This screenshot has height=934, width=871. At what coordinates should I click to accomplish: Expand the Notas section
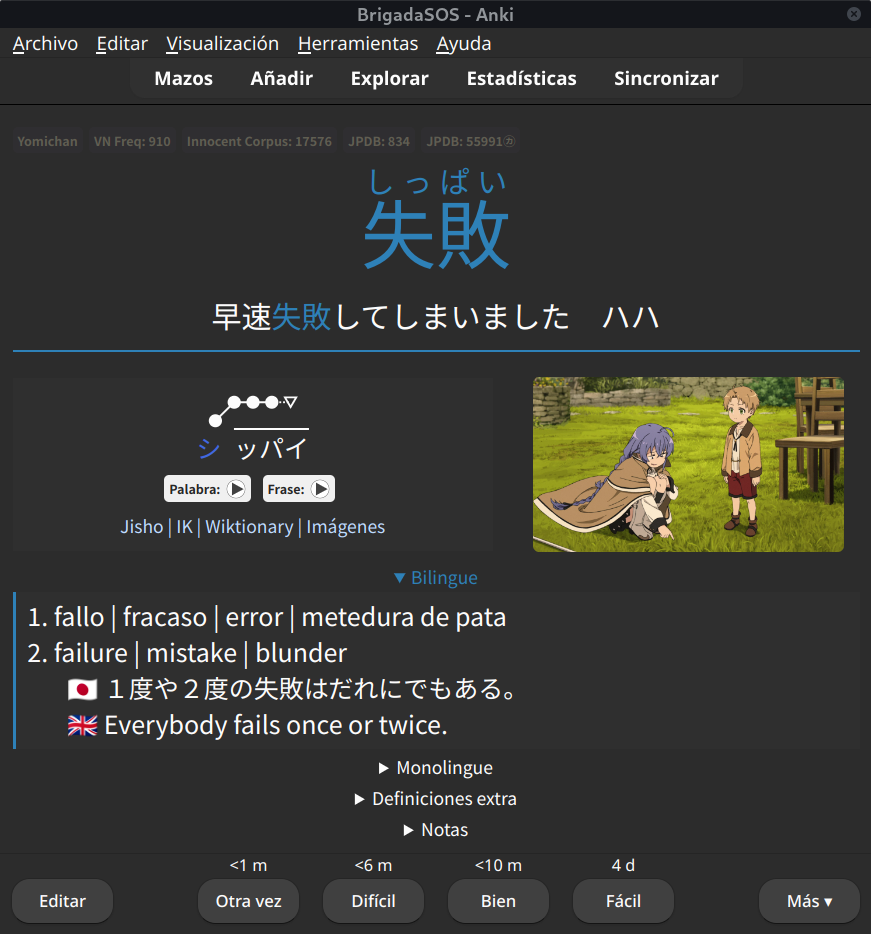(x=435, y=830)
